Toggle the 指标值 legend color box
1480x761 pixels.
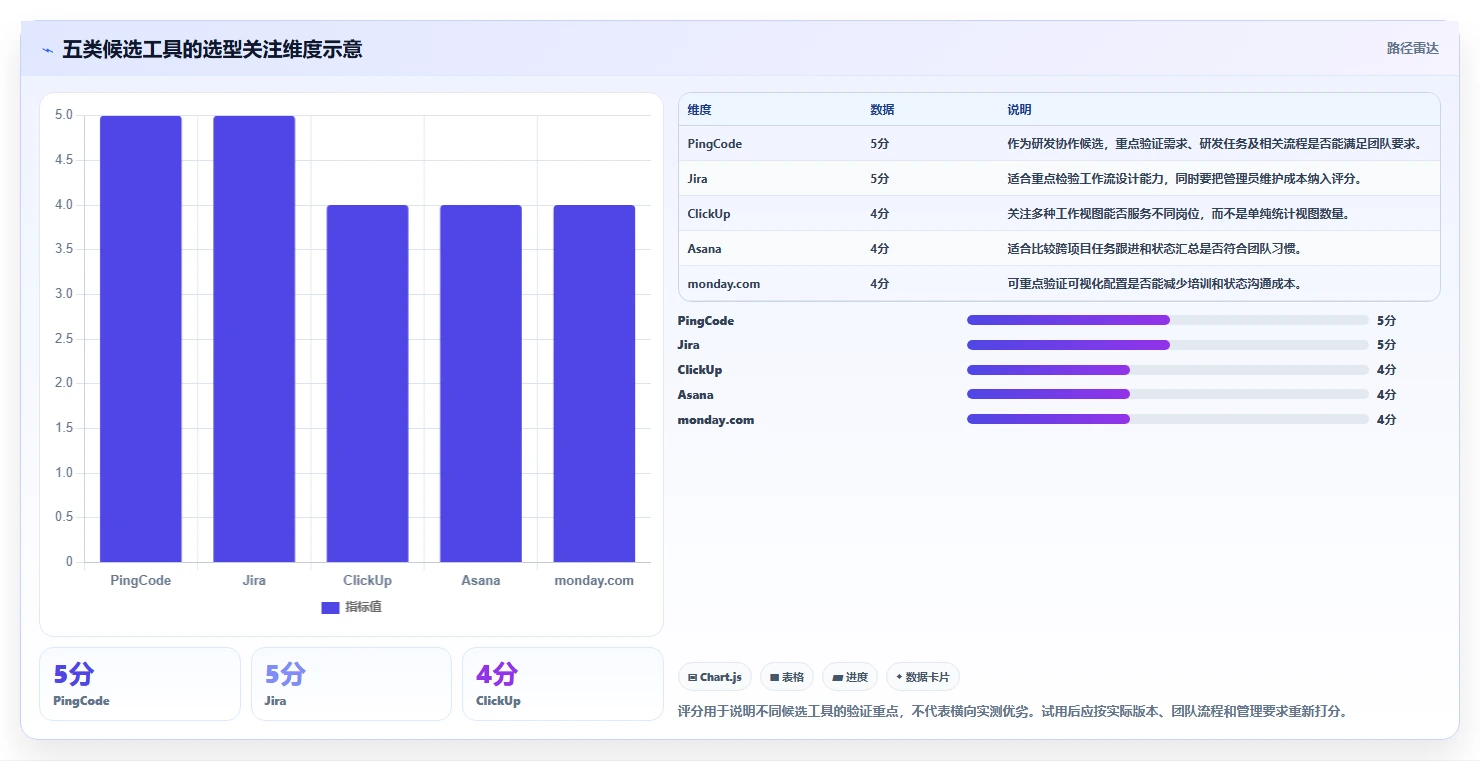(330, 607)
